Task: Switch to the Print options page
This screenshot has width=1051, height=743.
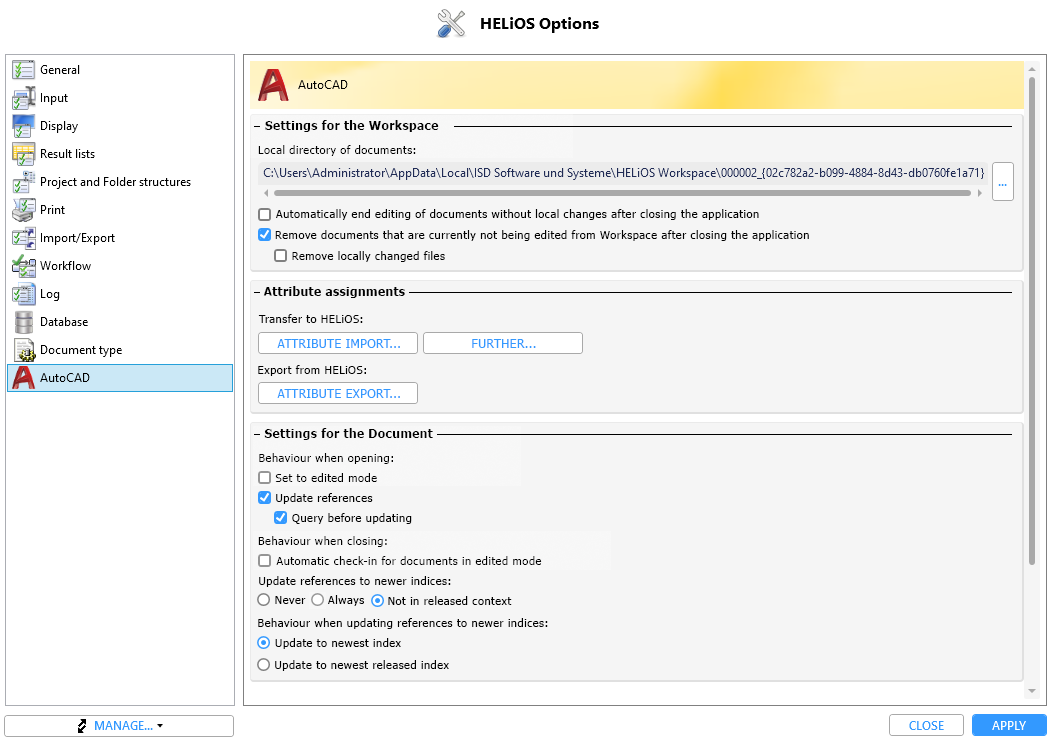Action: (120, 210)
